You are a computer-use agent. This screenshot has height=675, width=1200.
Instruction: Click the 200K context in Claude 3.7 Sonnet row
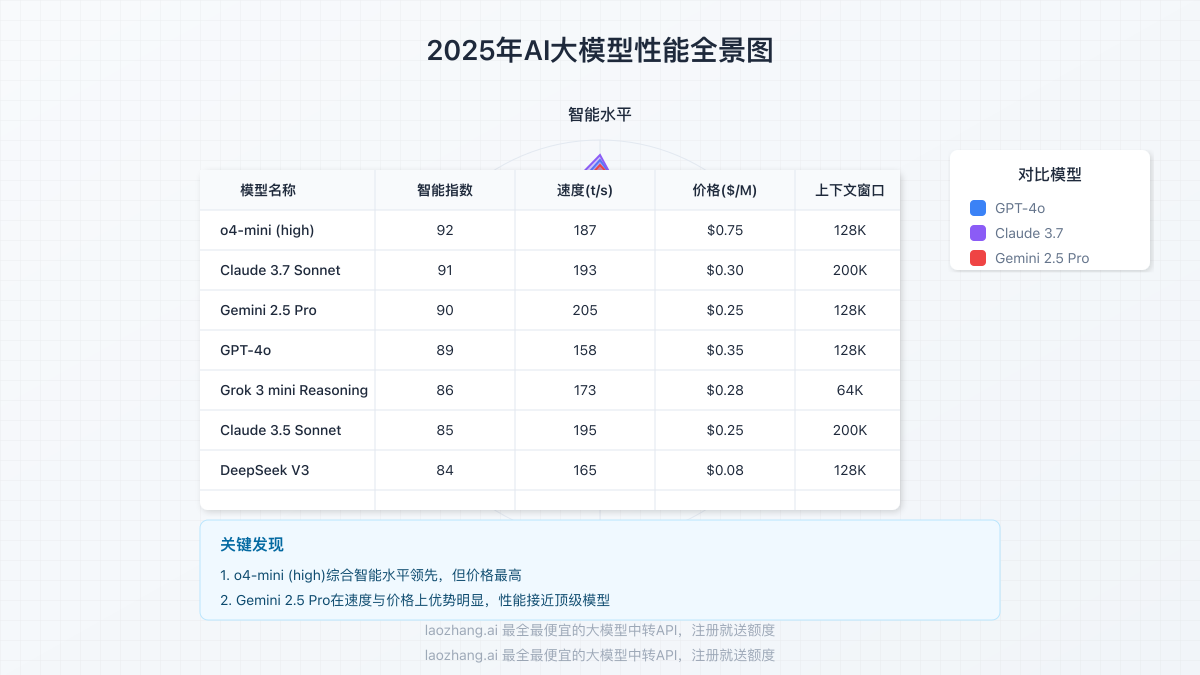(x=850, y=270)
